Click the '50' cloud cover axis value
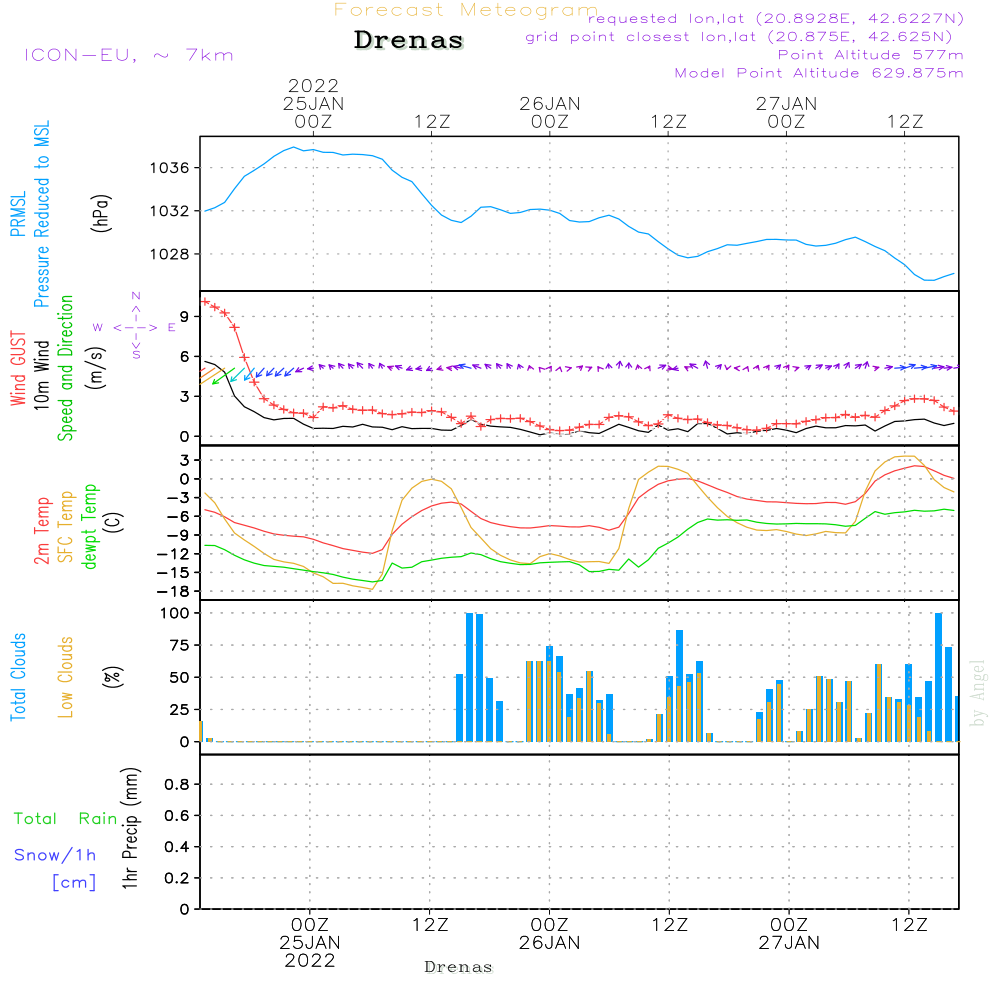 180,678
